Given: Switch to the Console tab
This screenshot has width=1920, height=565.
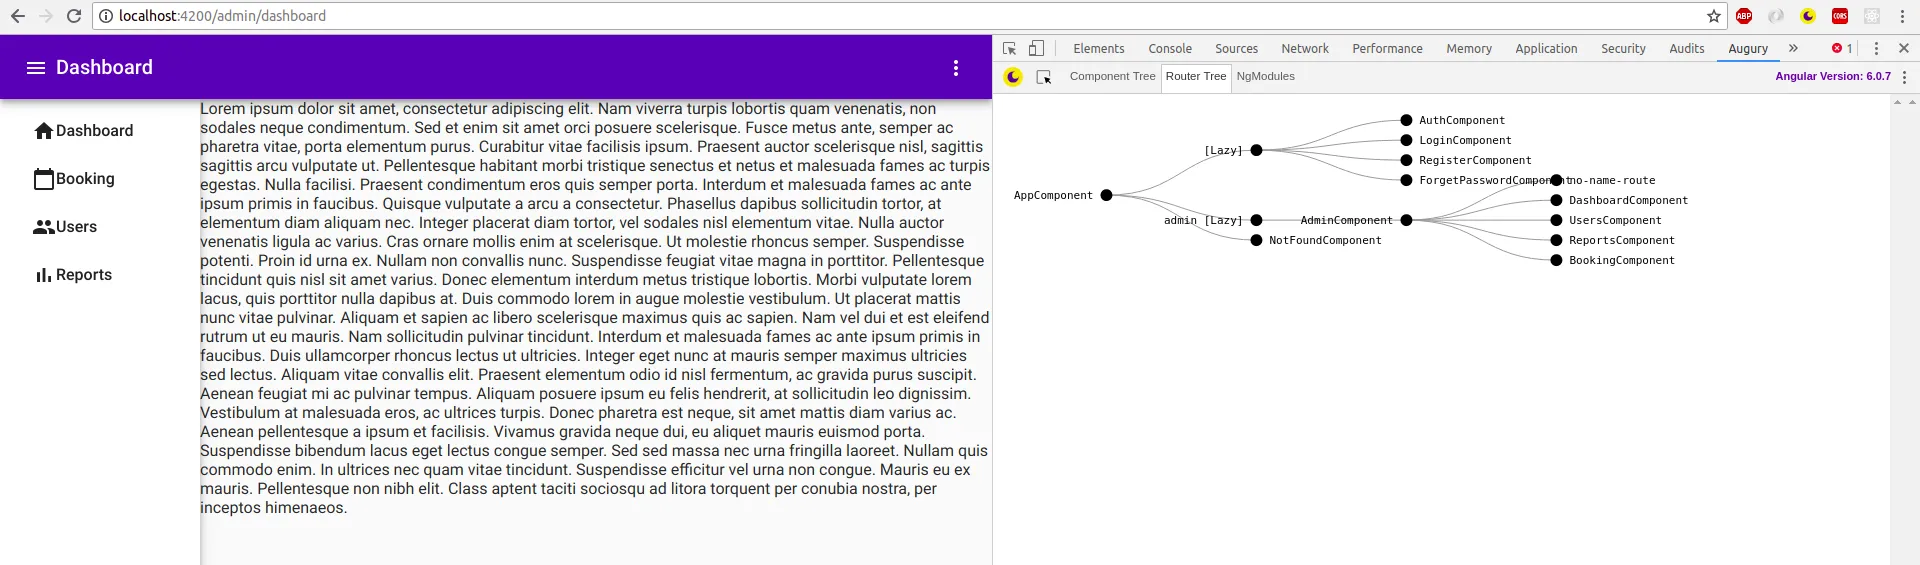Looking at the screenshot, I should (1170, 48).
